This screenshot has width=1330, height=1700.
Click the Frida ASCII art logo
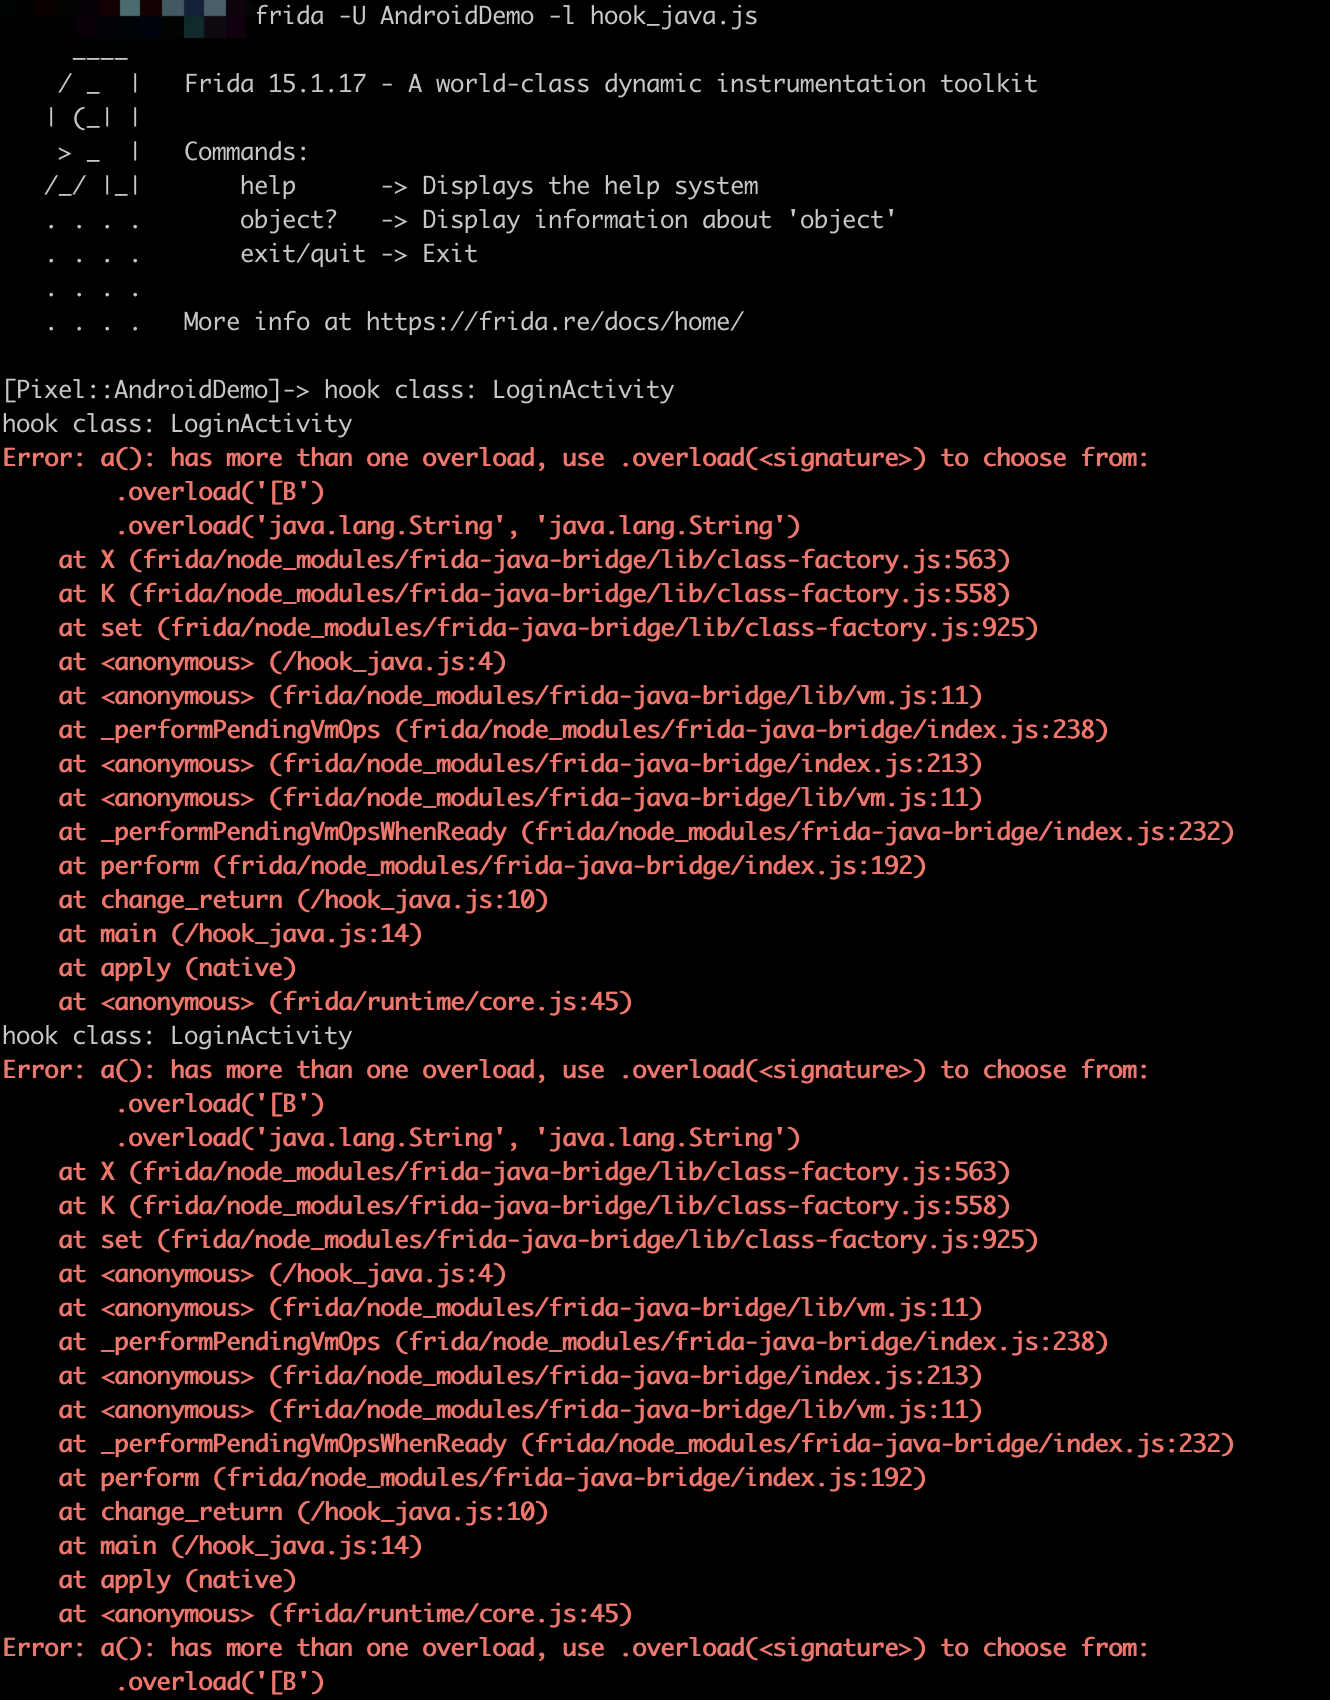[x=93, y=152]
